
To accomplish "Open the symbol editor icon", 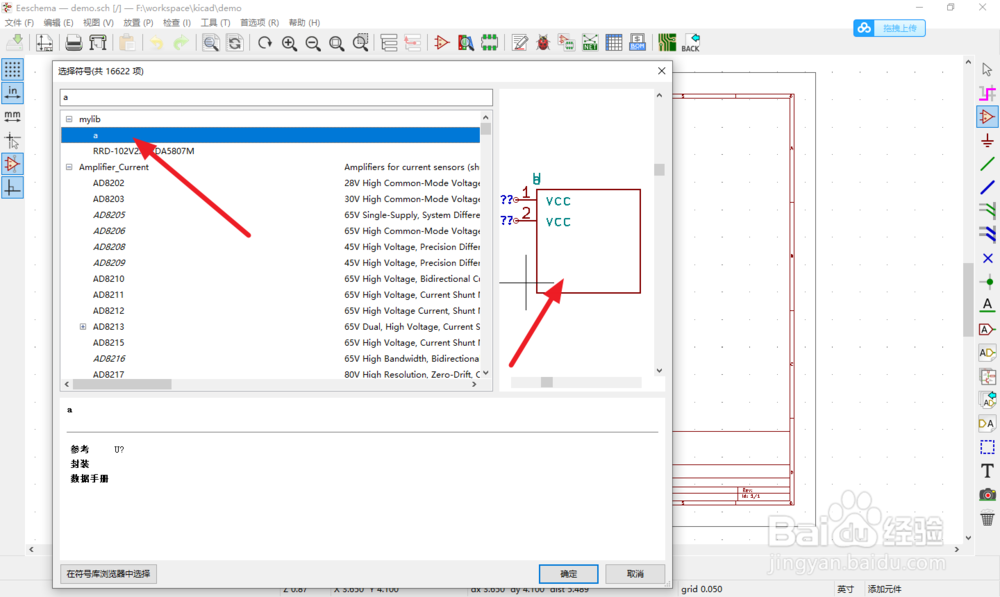I will (441, 43).
